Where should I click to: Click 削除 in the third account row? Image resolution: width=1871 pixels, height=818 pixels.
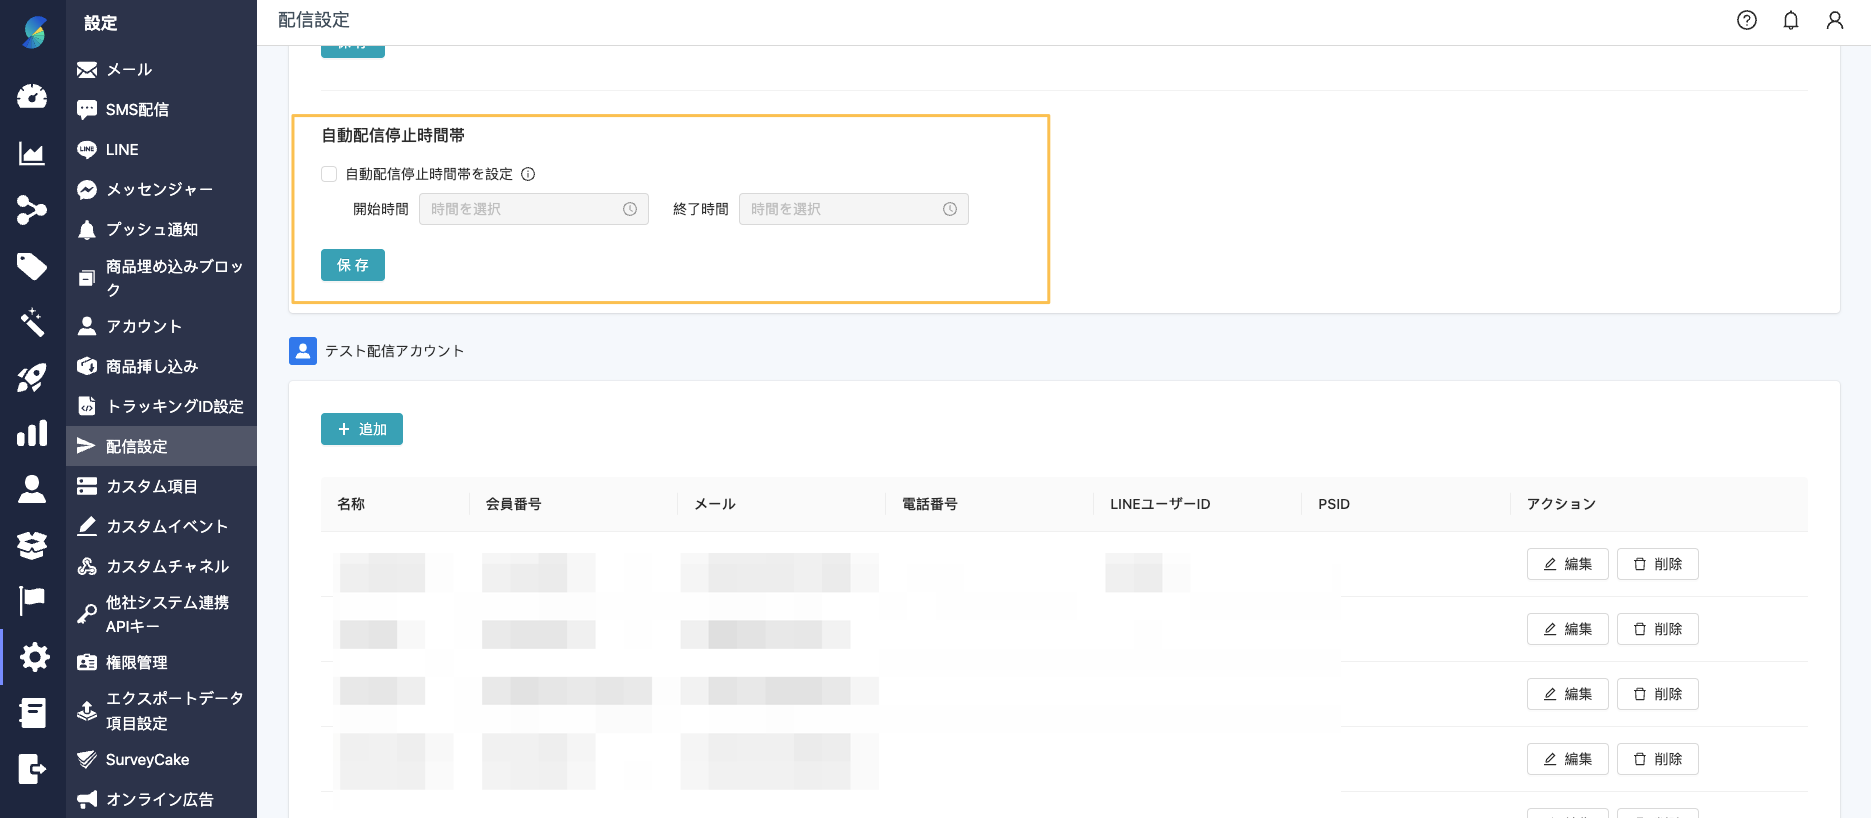click(x=1658, y=694)
